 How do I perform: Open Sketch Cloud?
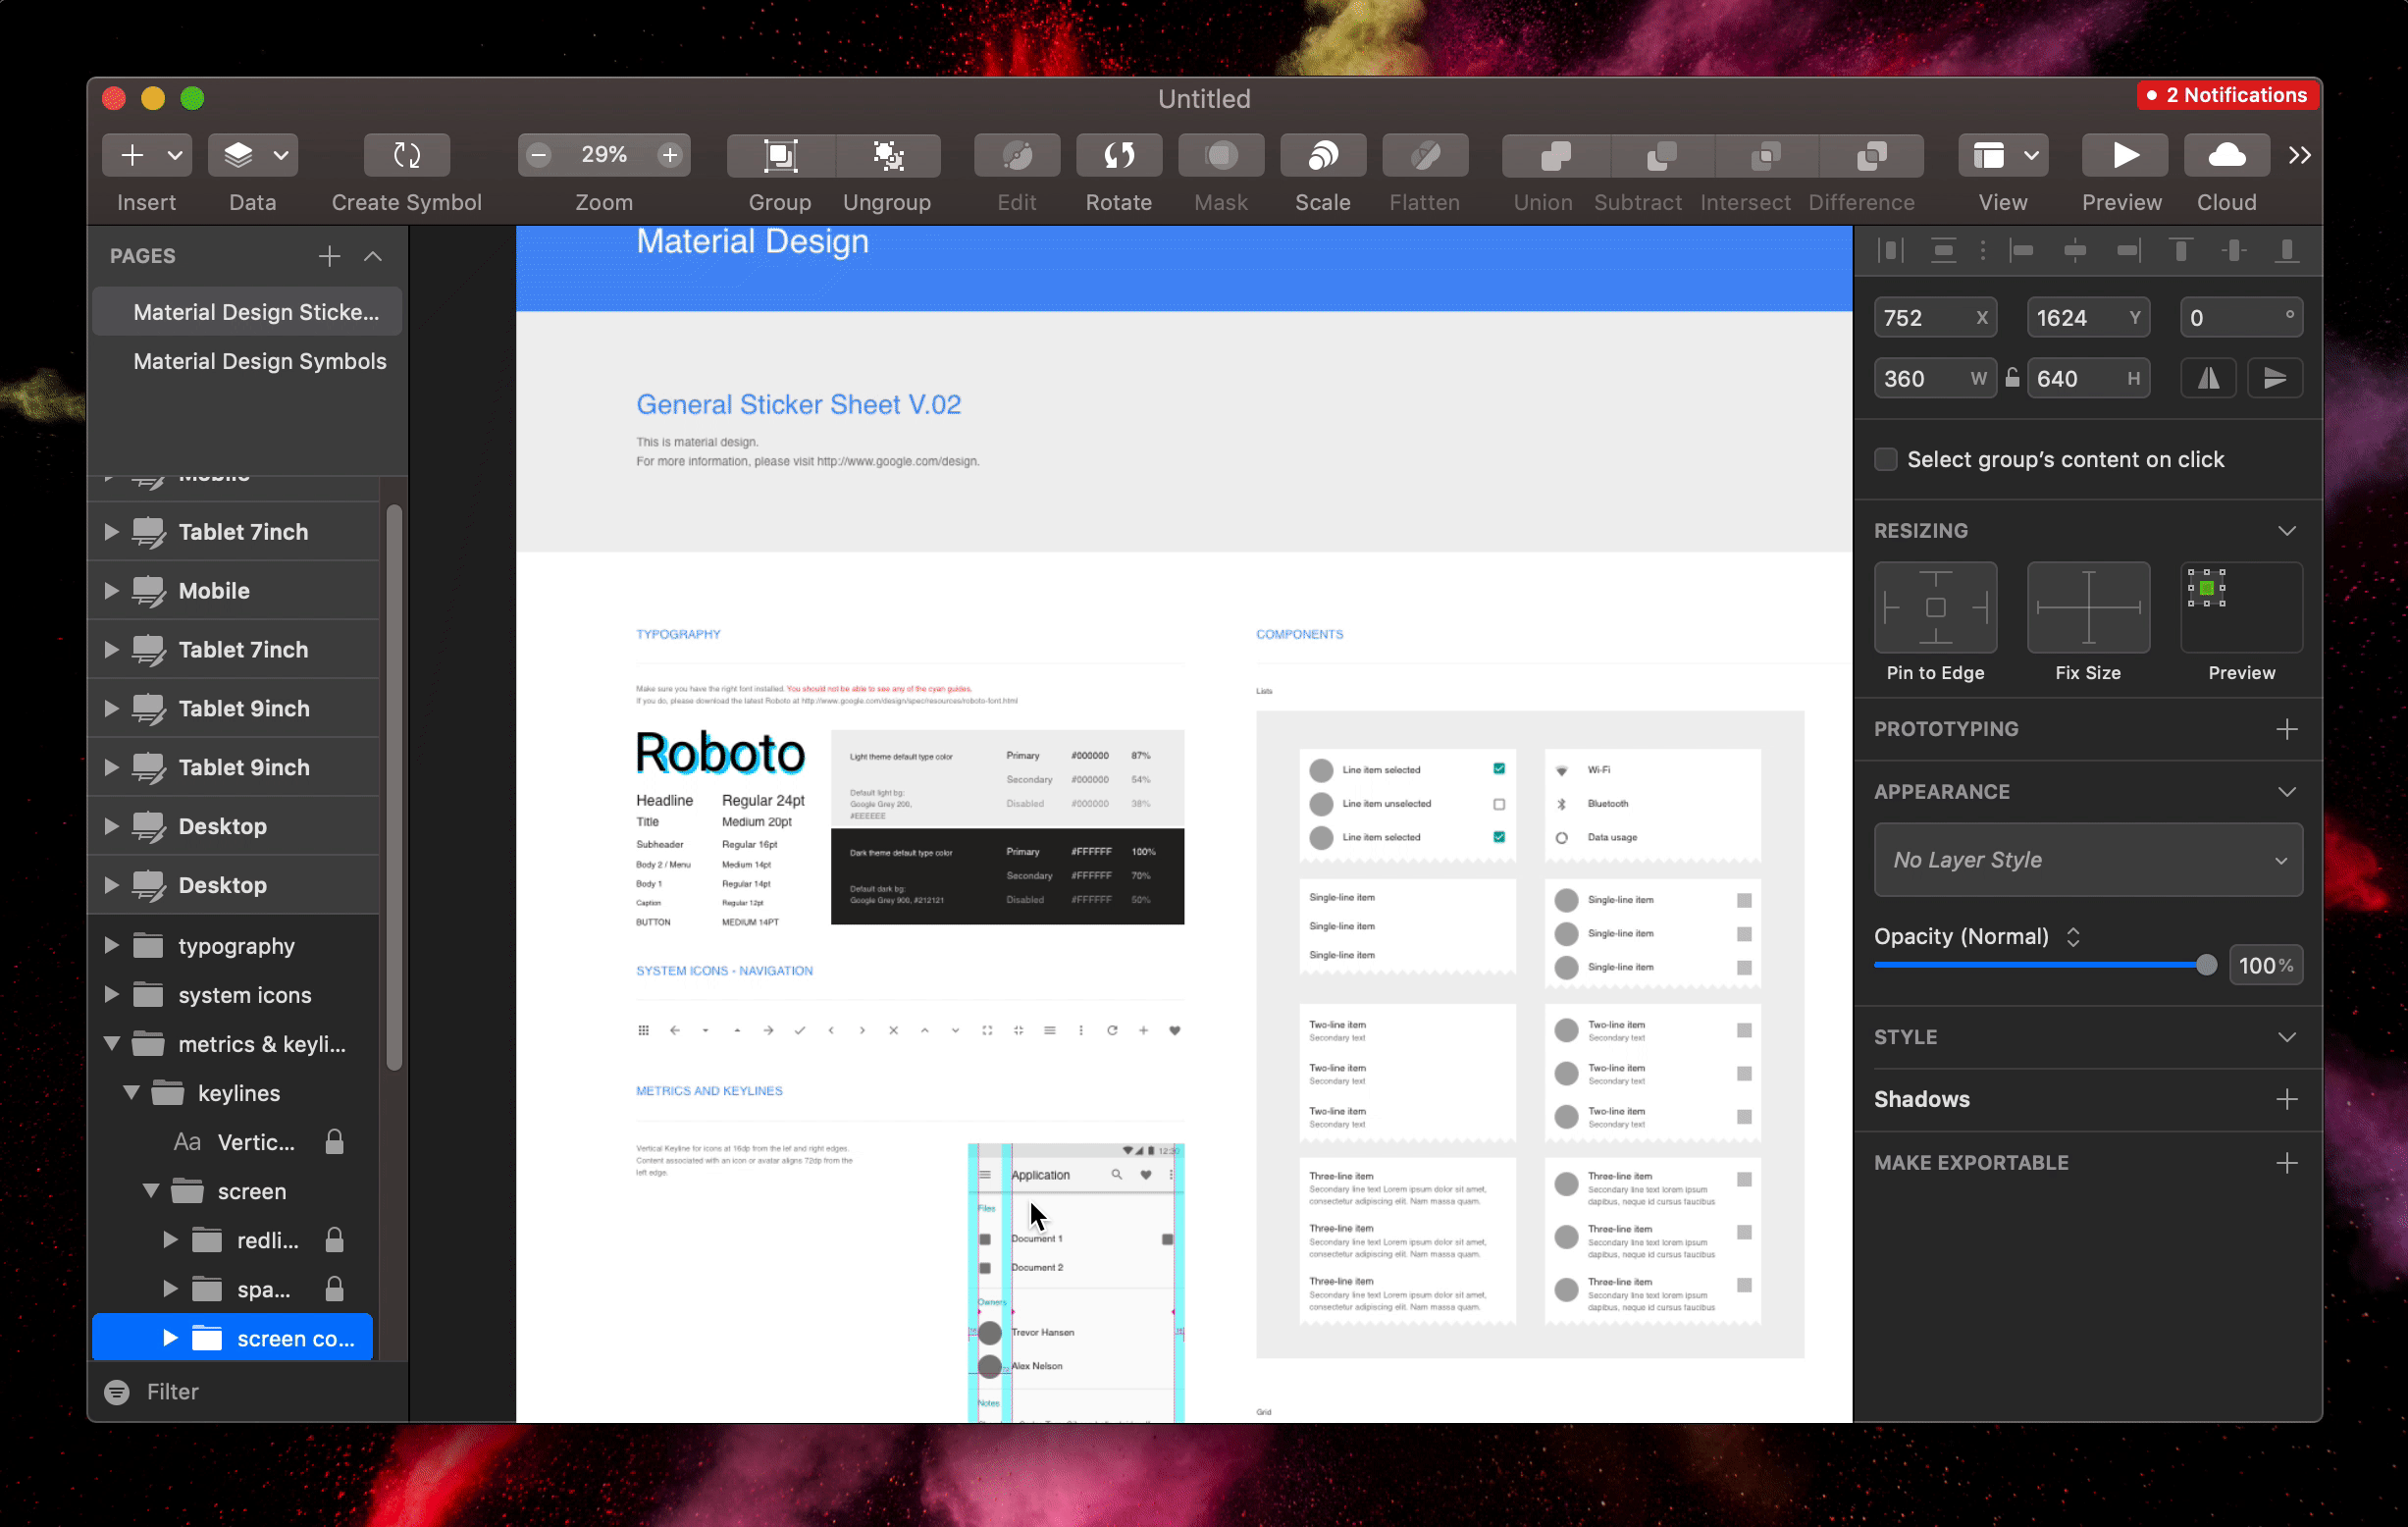2226,155
